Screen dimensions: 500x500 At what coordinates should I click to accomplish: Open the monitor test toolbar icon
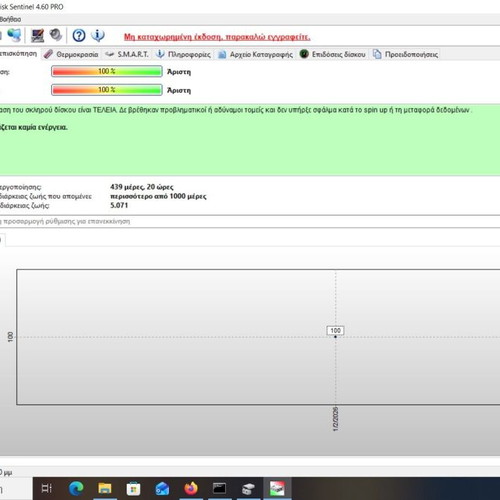pyautogui.click(x=37, y=35)
